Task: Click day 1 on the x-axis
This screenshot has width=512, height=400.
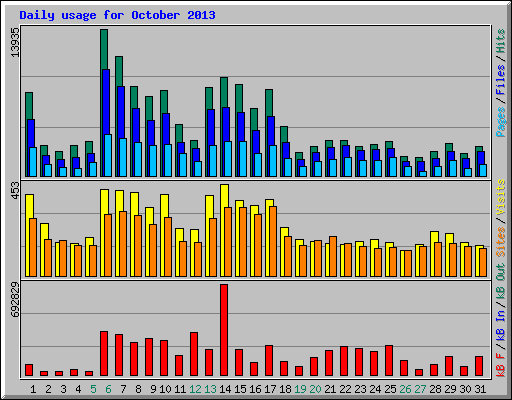Action: (33, 389)
